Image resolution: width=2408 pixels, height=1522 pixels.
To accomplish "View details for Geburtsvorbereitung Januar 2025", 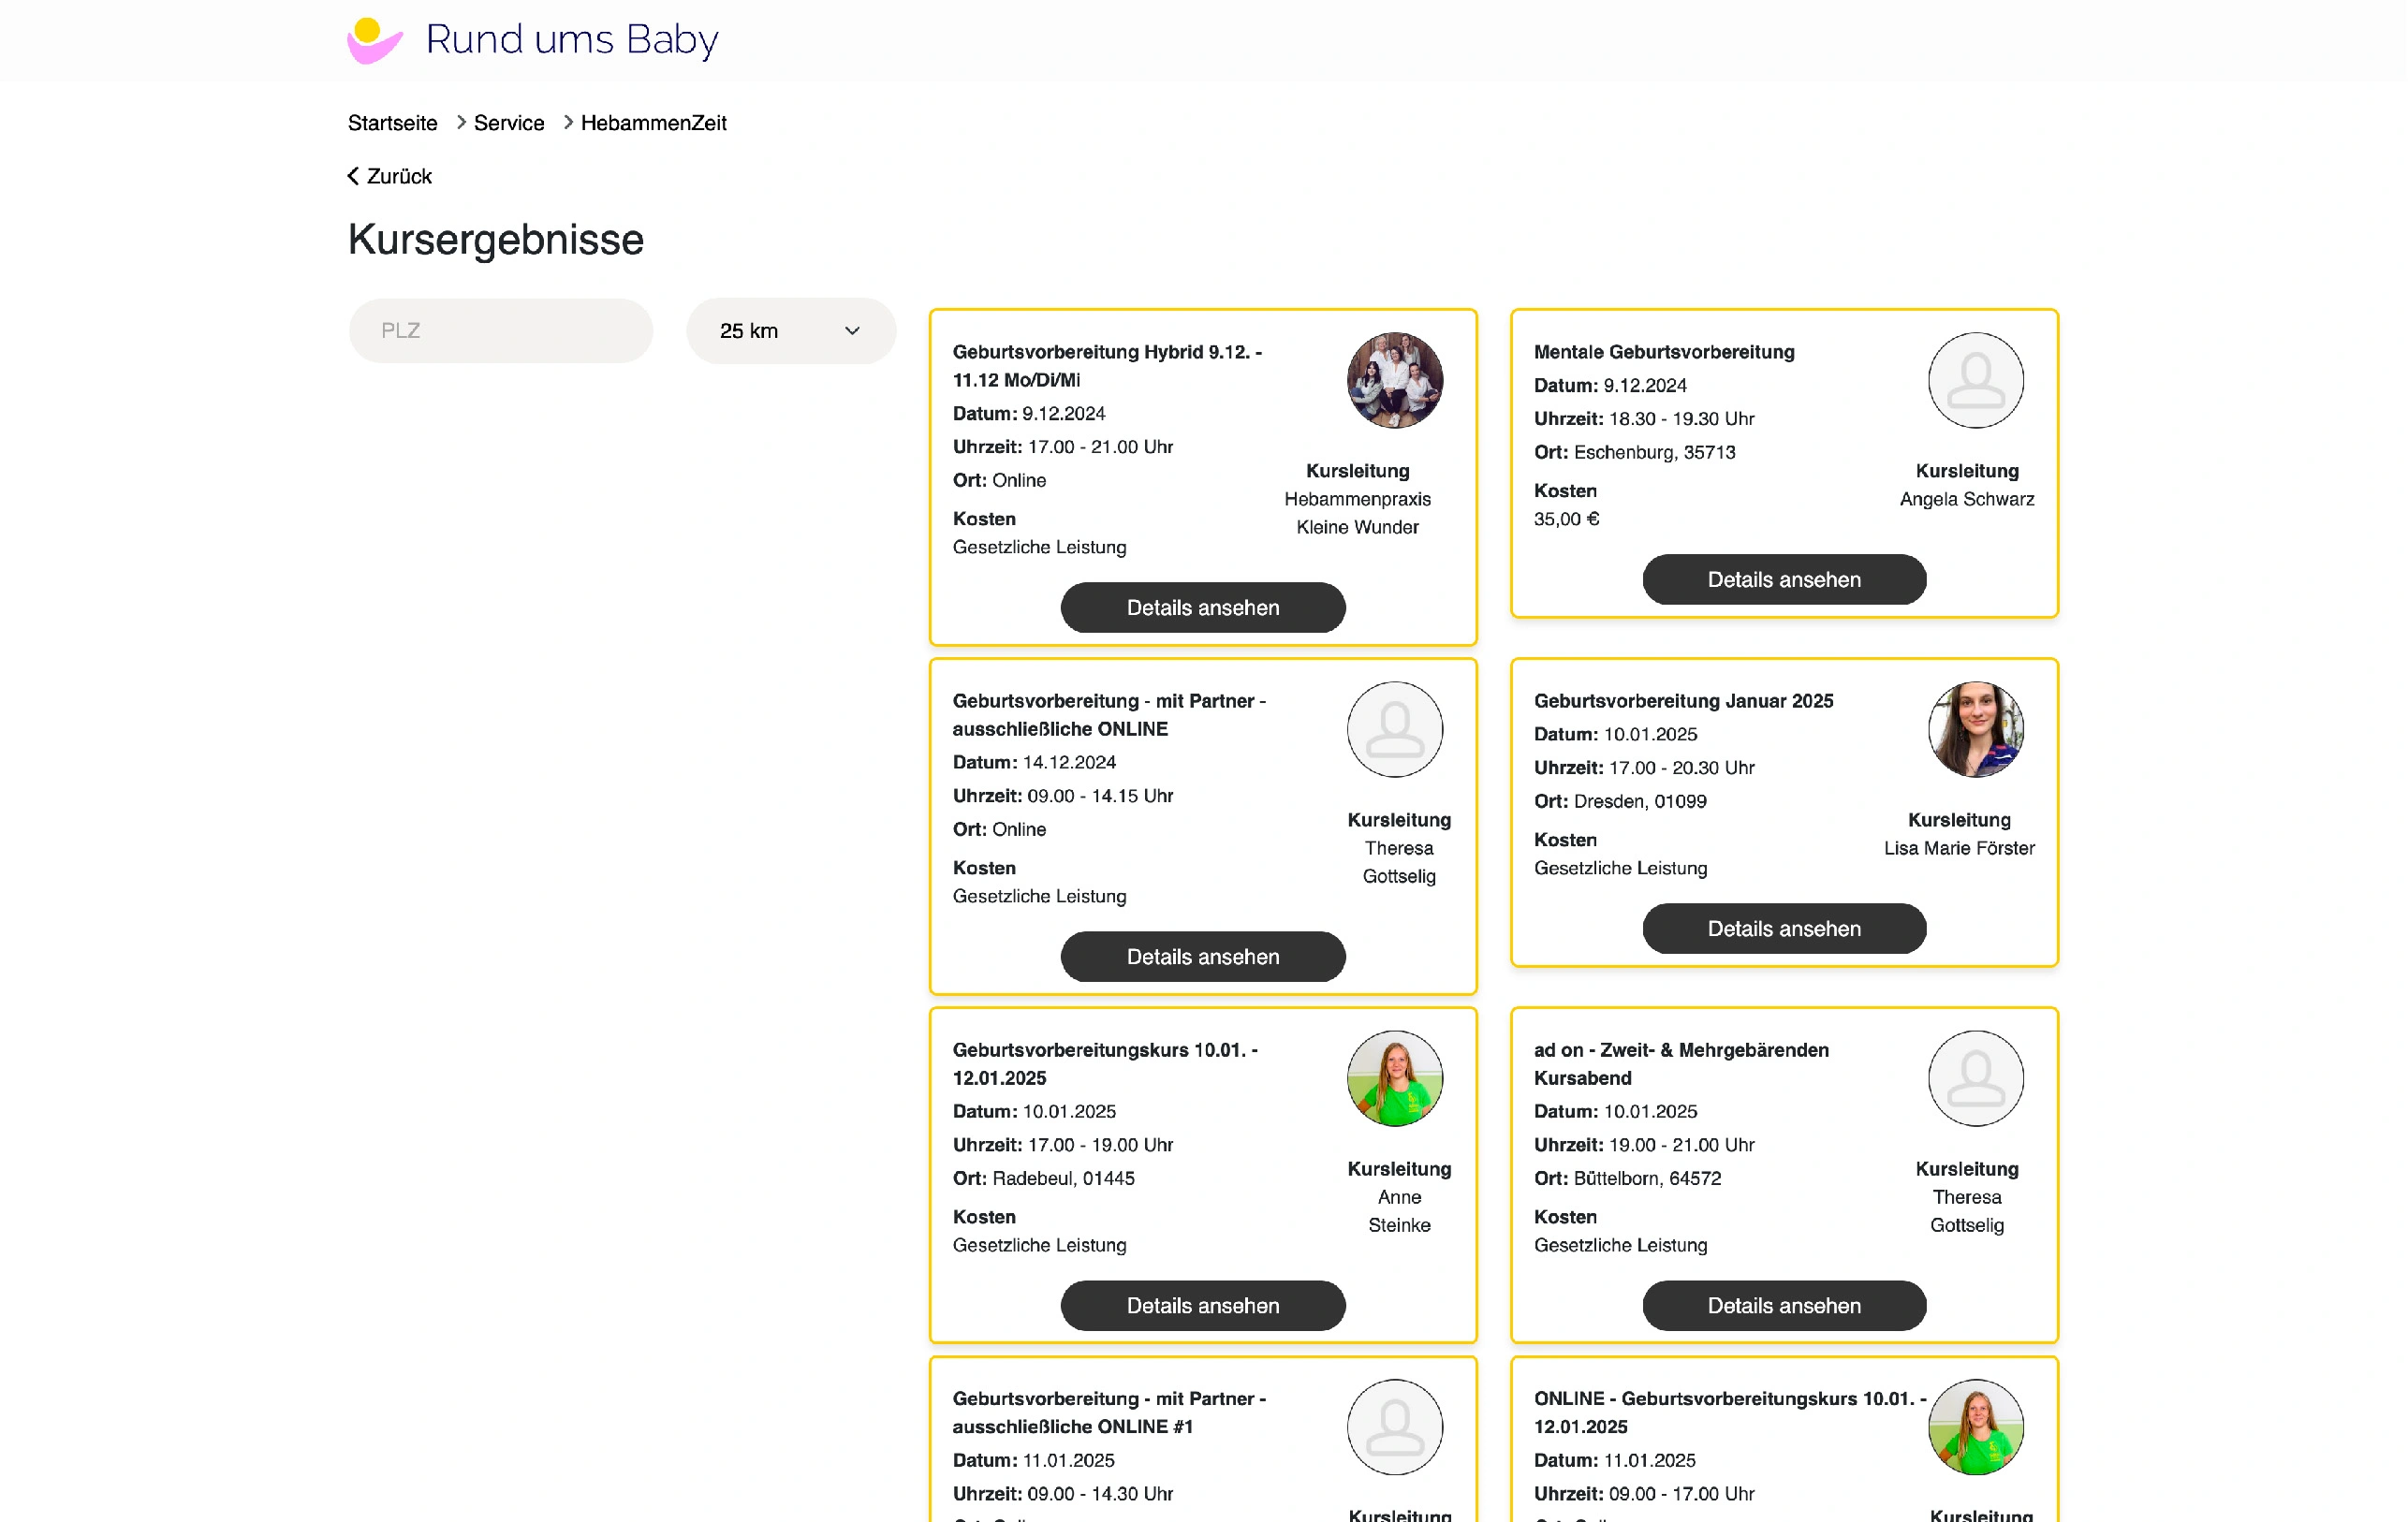I will point(1784,929).
